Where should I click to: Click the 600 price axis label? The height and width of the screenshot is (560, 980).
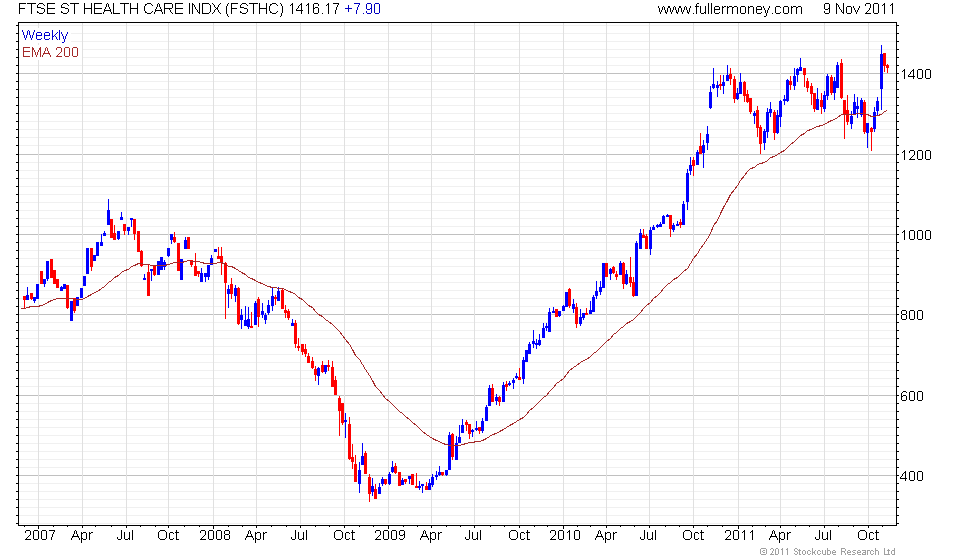tap(912, 396)
